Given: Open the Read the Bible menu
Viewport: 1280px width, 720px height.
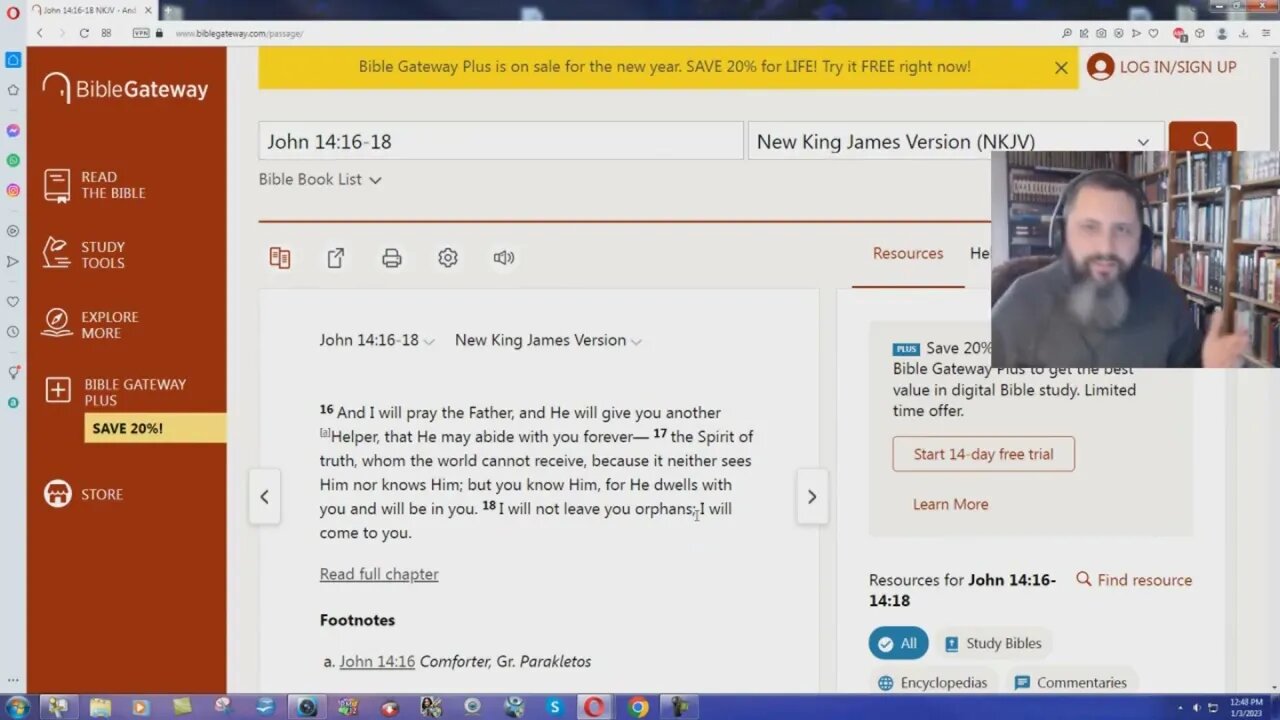Looking at the screenshot, I should pos(95,185).
